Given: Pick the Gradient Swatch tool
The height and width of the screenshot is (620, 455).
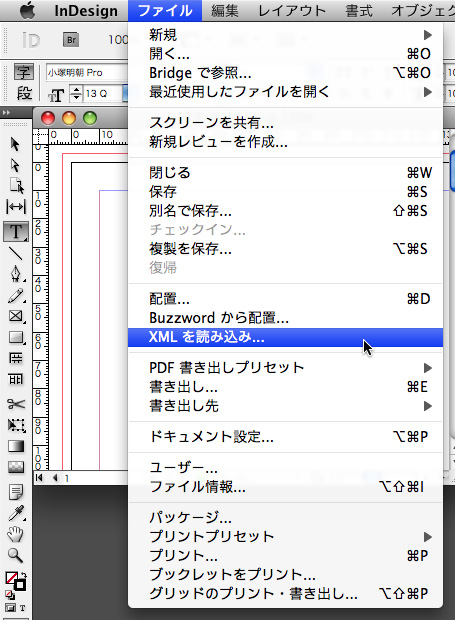Looking at the screenshot, I should click(16, 446).
